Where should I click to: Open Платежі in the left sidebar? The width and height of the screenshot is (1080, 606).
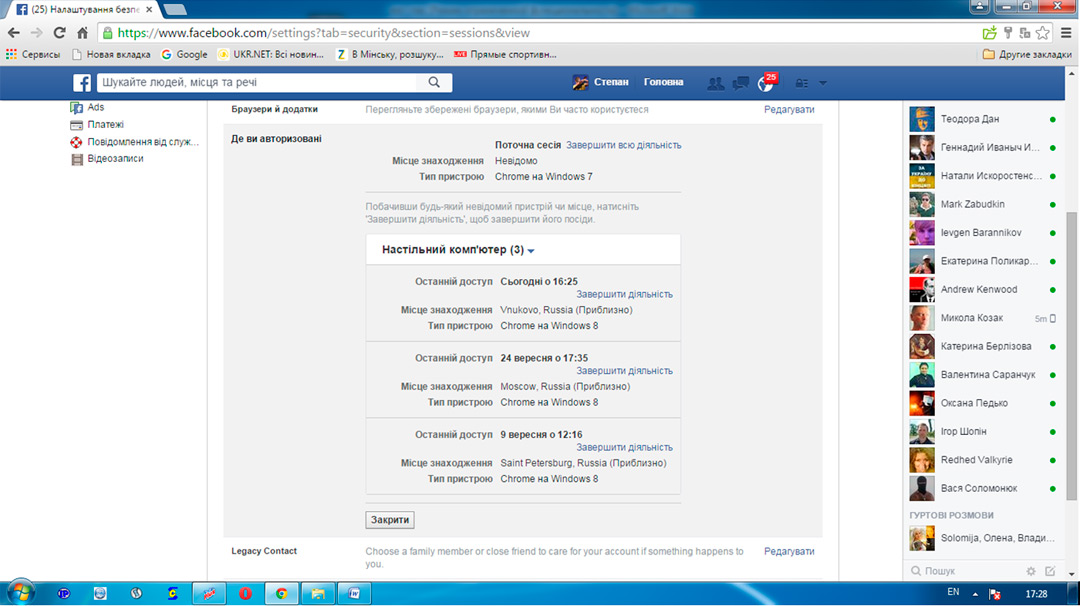pos(105,125)
